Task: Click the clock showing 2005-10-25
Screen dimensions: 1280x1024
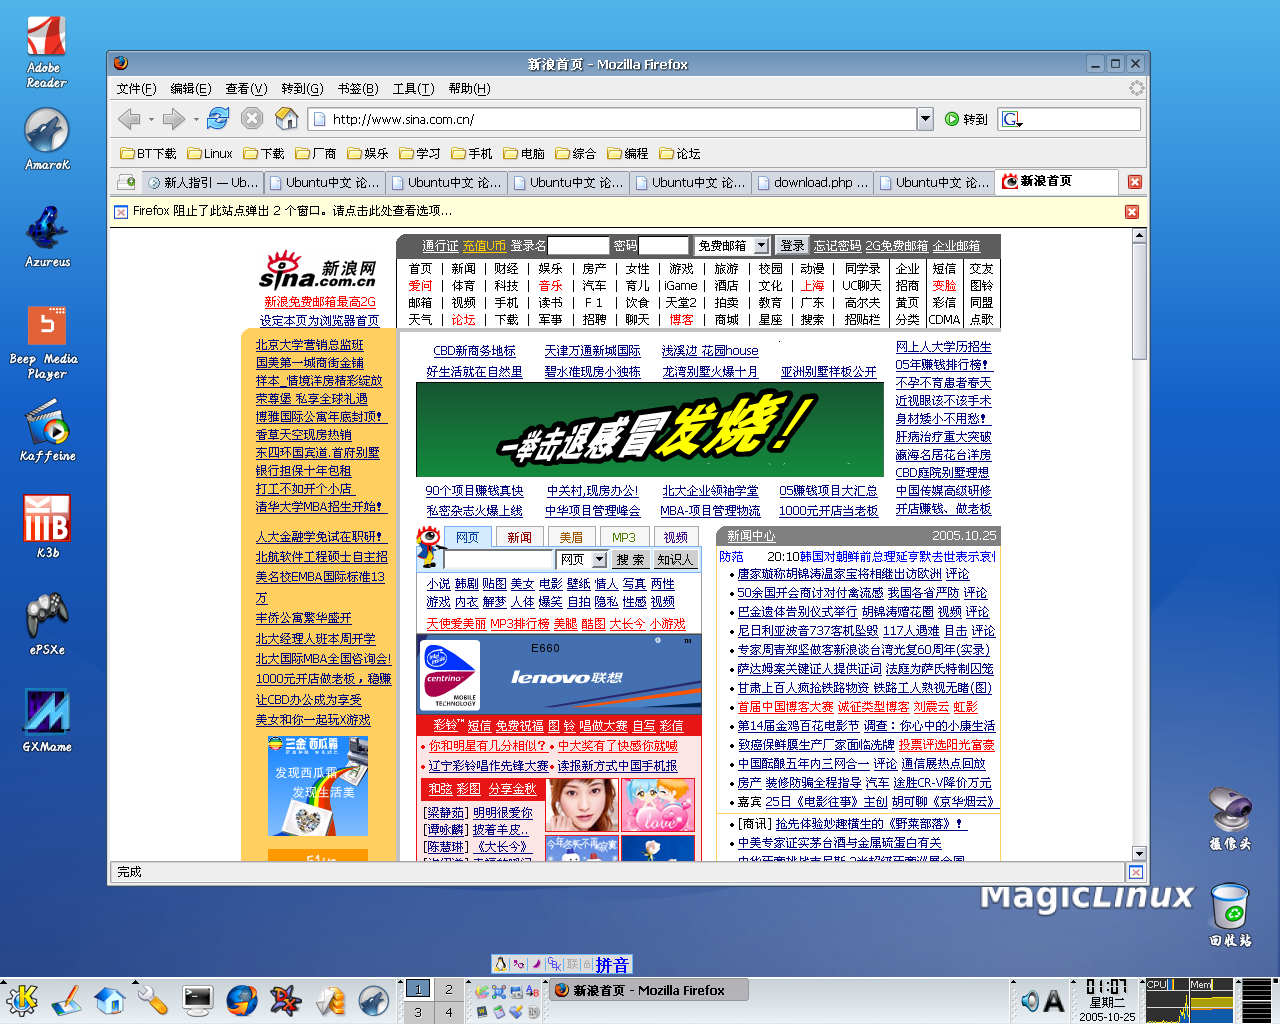Action: [x=1107, y=1000]
